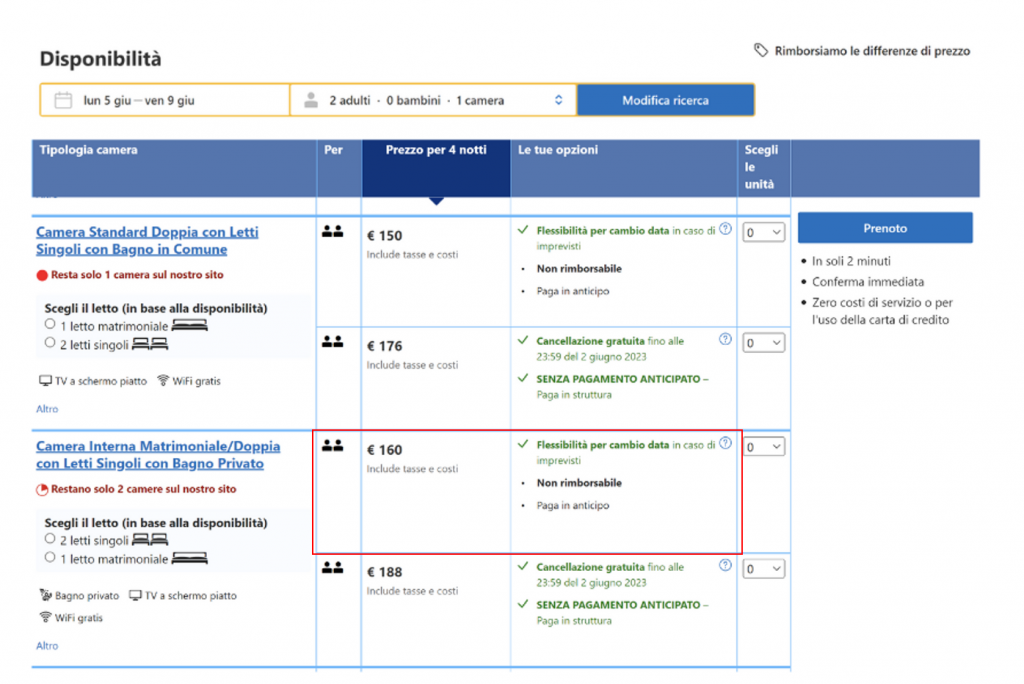
Task: Select 1 letto matrimoniale for Camera Standard
Action: click(x=50, y=325)
